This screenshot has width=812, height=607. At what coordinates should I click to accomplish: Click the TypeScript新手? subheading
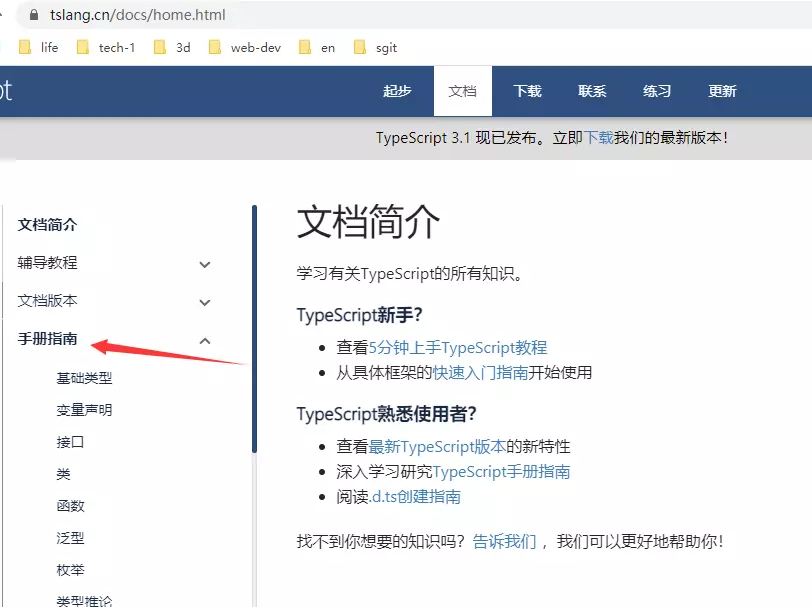(360, 315)
